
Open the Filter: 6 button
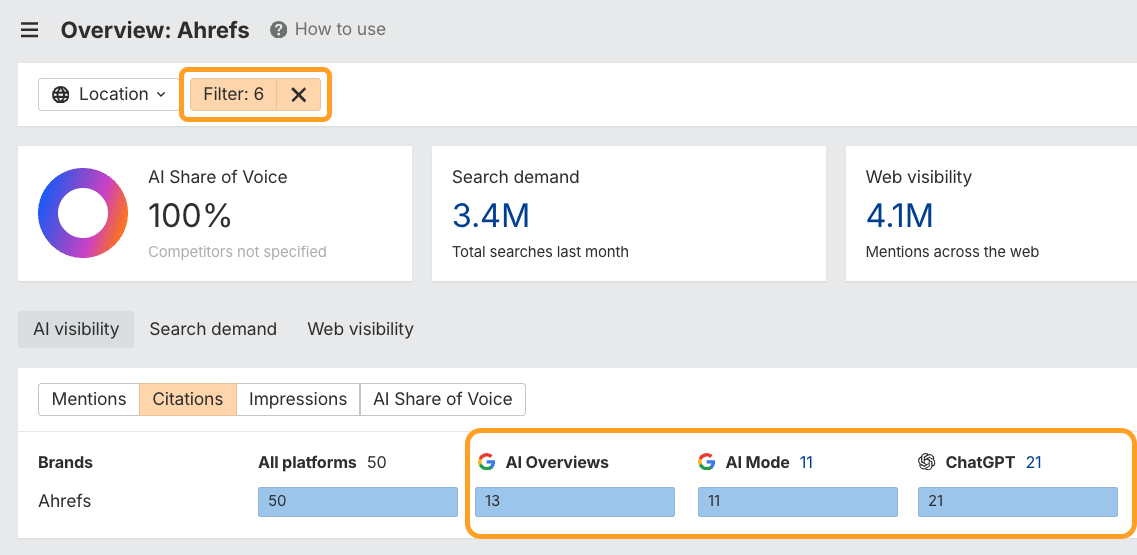(233, 94)
